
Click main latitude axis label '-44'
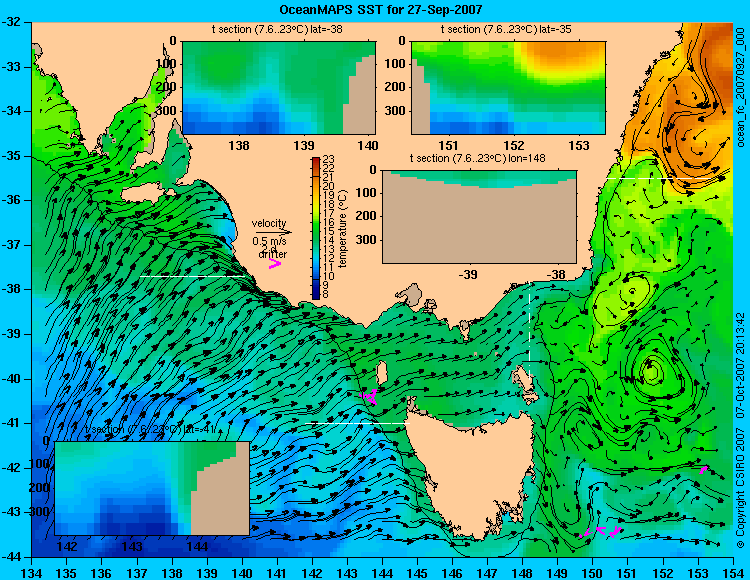(11, 557)
